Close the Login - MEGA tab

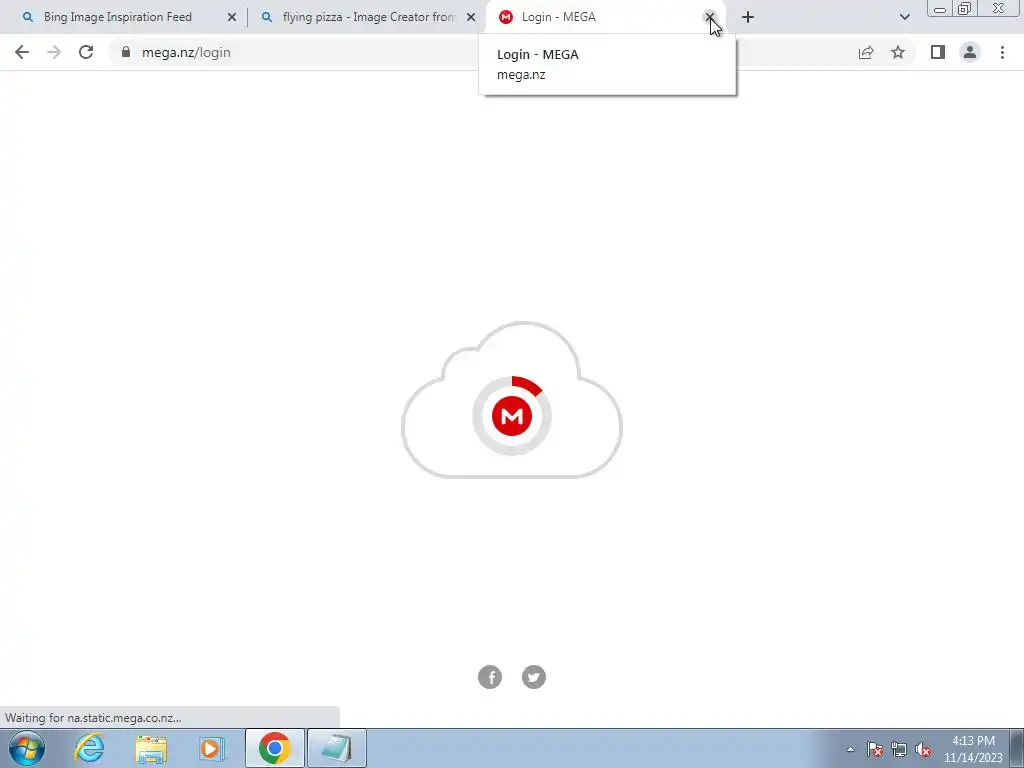pyautogui.click(x=709, y=17)
